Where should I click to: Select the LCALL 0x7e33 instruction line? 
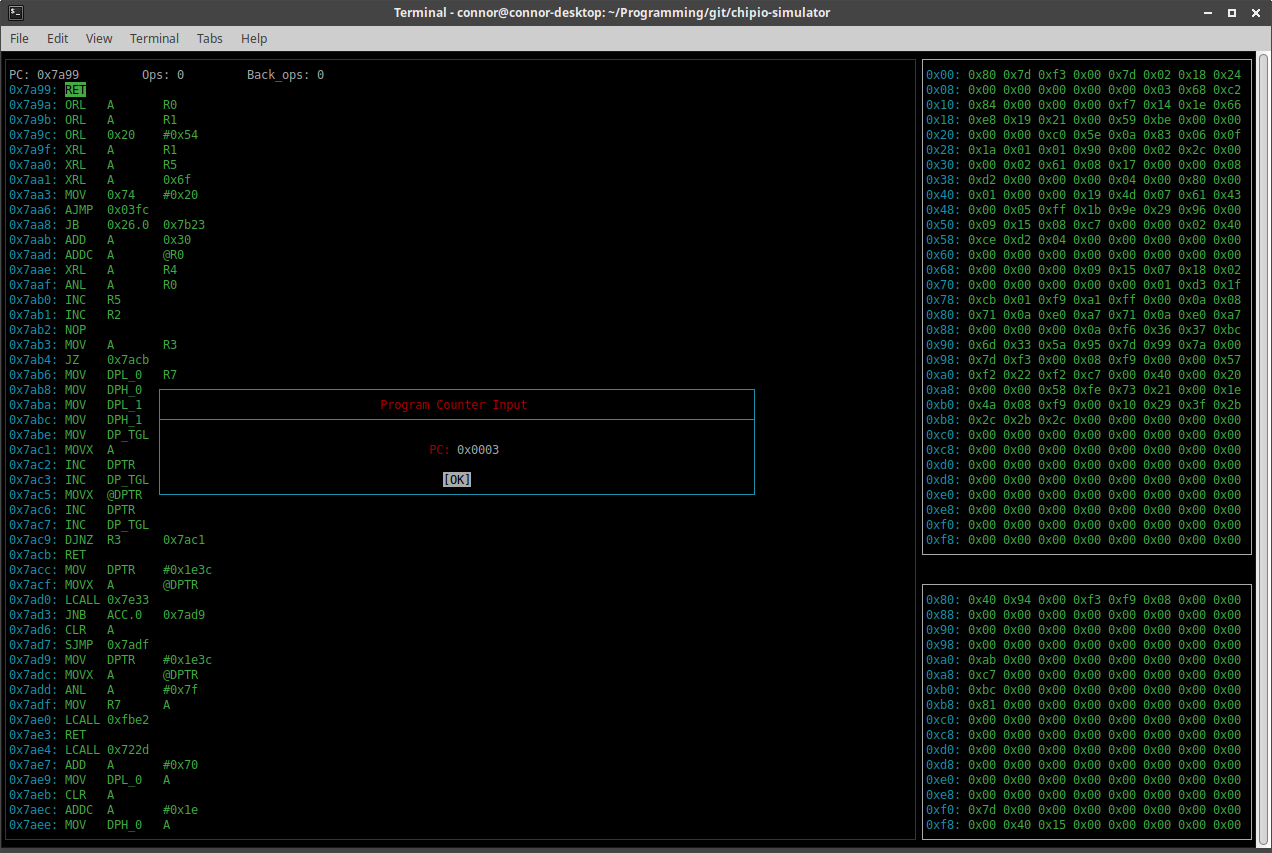79,600
